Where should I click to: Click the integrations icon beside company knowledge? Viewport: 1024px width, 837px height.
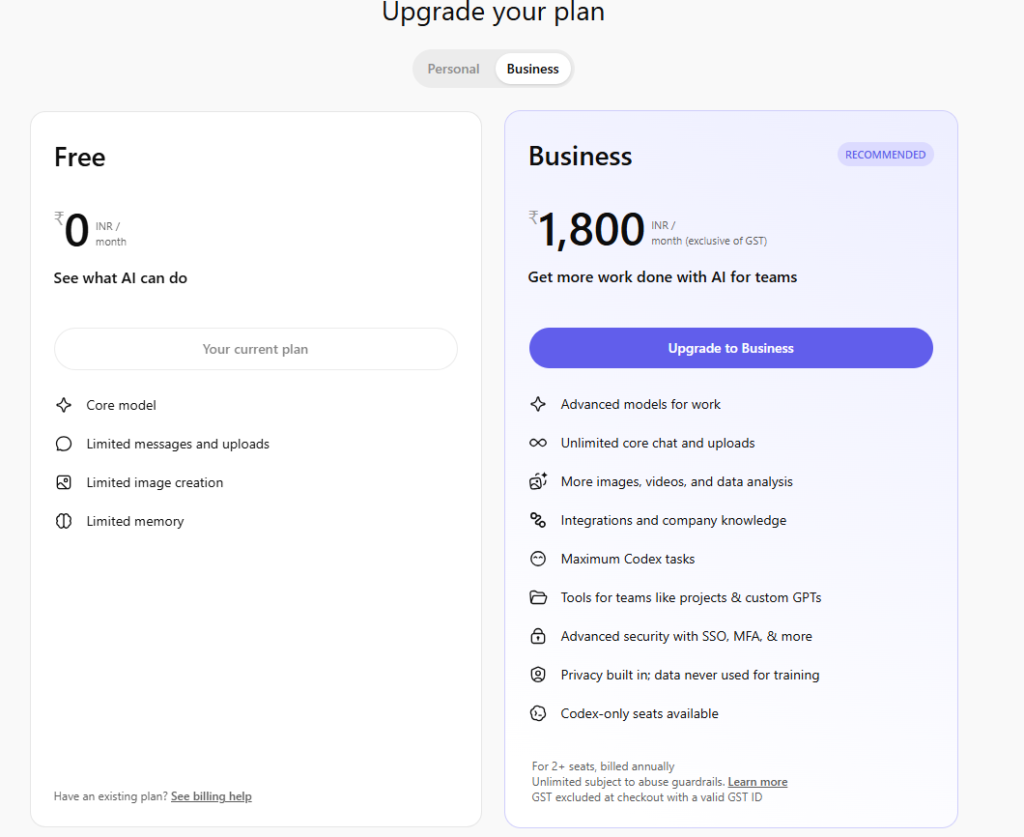[x=538, y=520]
